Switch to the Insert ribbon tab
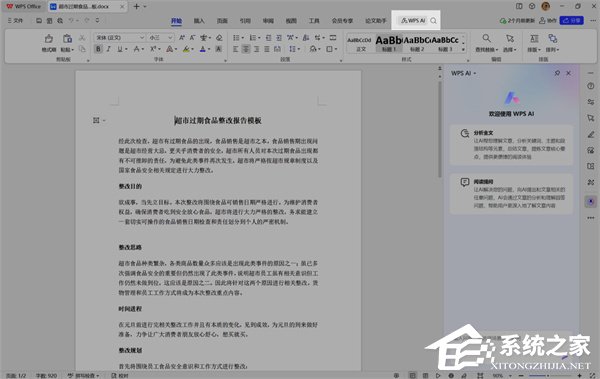This screenshot has width=600, height=379. 199,21
